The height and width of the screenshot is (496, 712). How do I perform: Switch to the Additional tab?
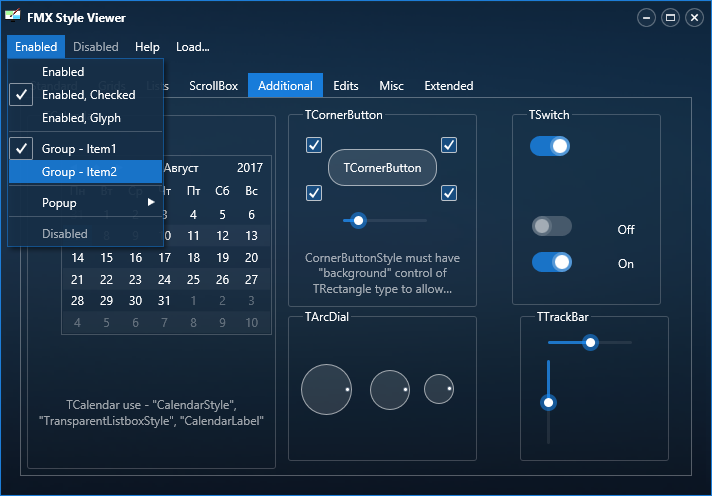[x=285, y=85]
